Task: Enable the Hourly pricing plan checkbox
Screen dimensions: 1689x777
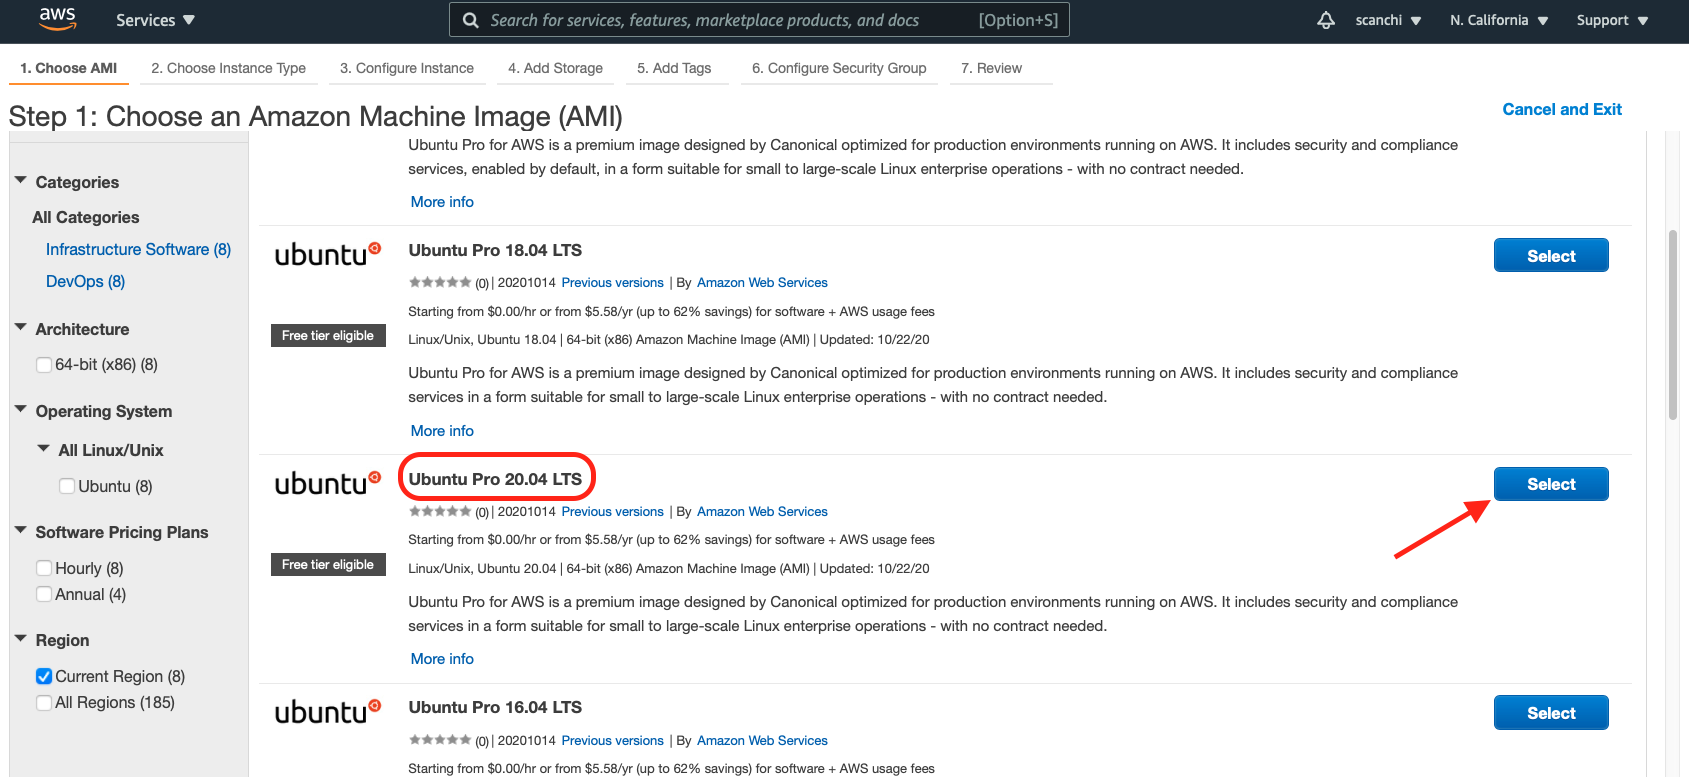Action: [x=44, y=568]
